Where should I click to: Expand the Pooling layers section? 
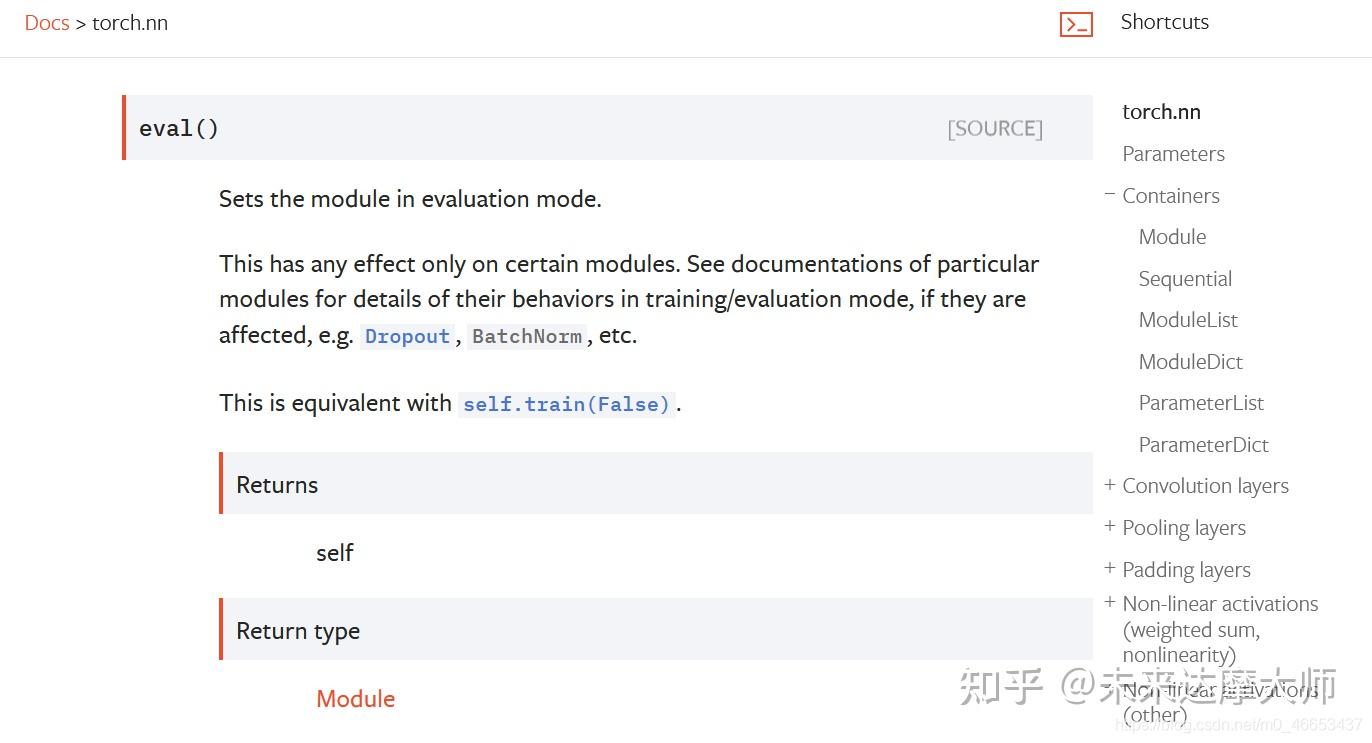(1109, 527)
